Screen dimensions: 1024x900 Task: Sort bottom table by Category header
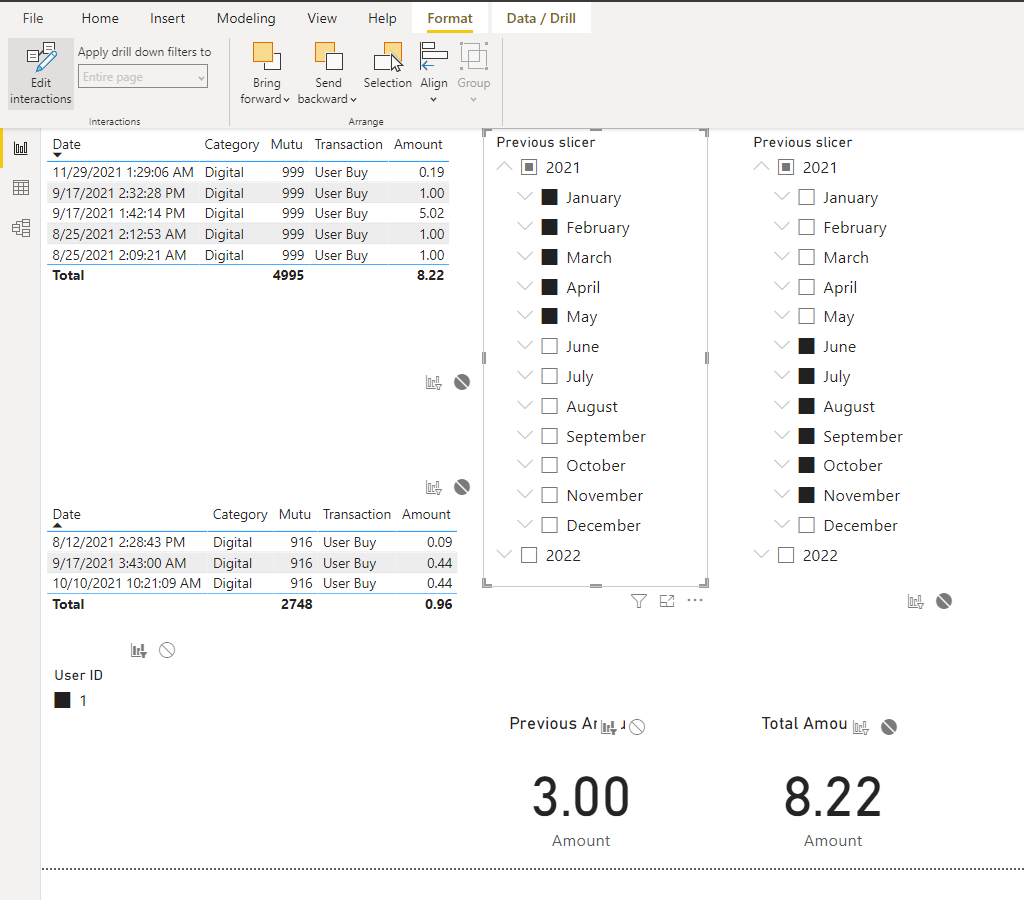coord(240,515)
